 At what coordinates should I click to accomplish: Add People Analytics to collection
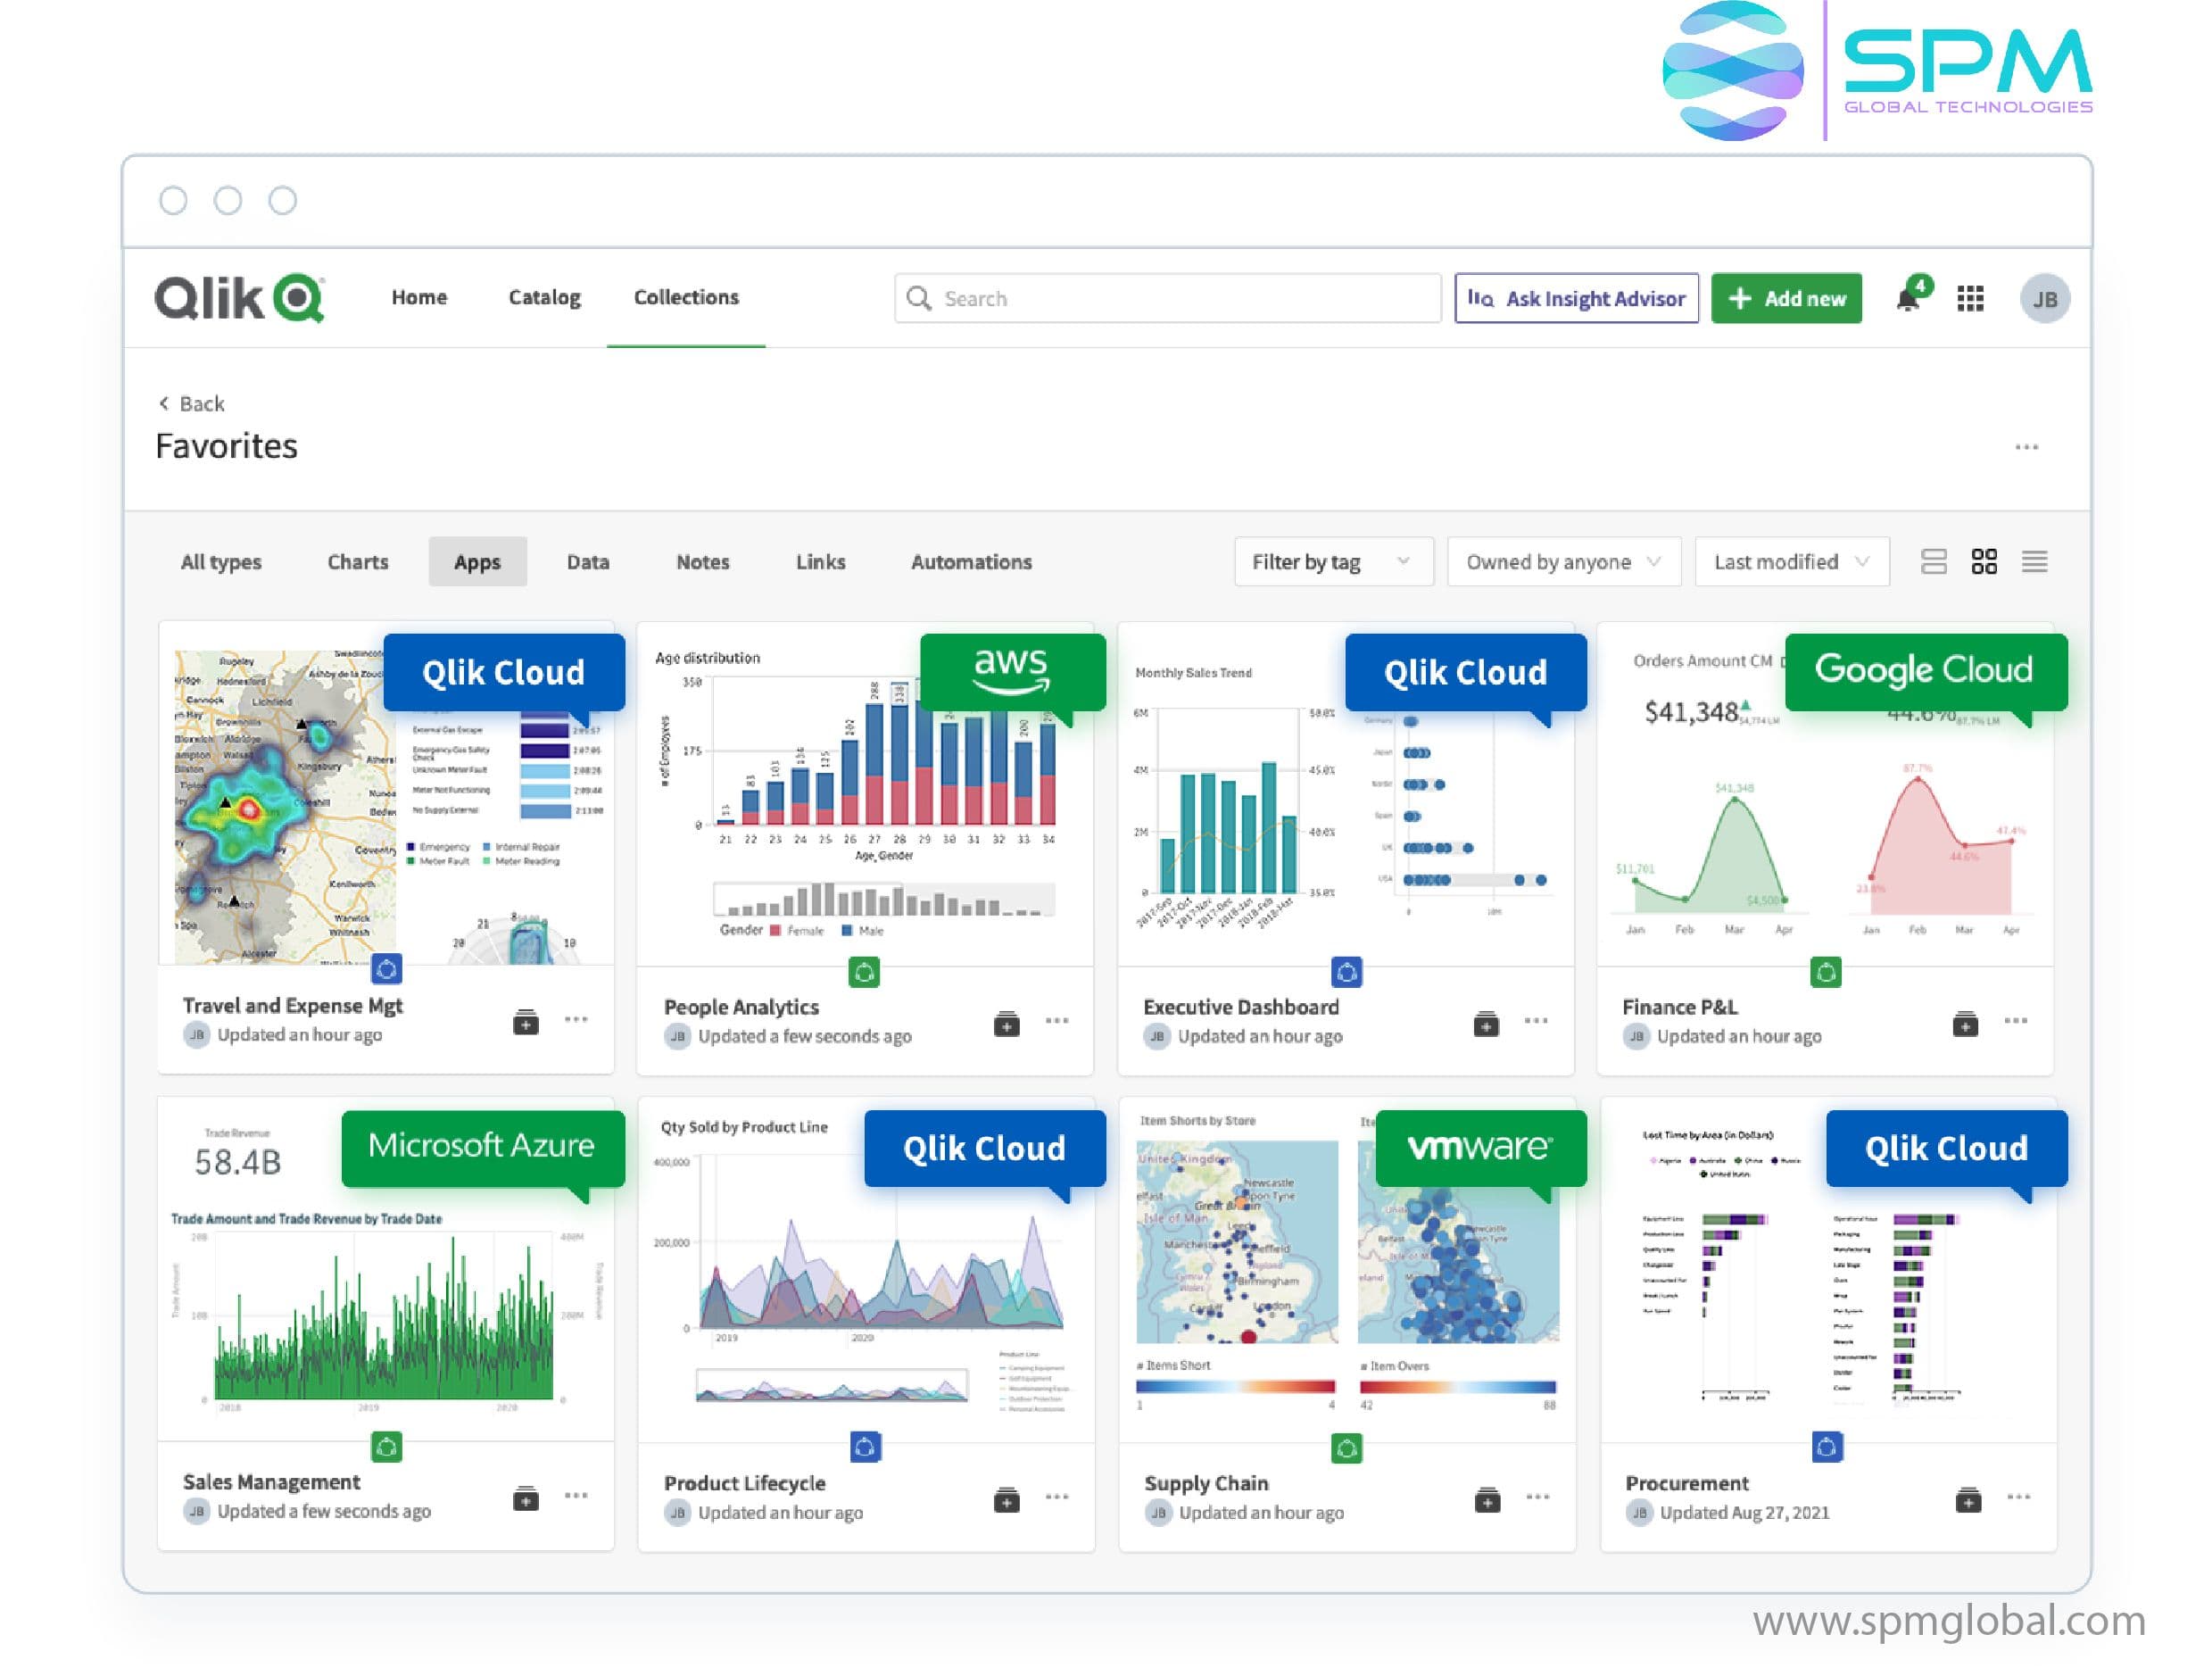[1007, 1023]
